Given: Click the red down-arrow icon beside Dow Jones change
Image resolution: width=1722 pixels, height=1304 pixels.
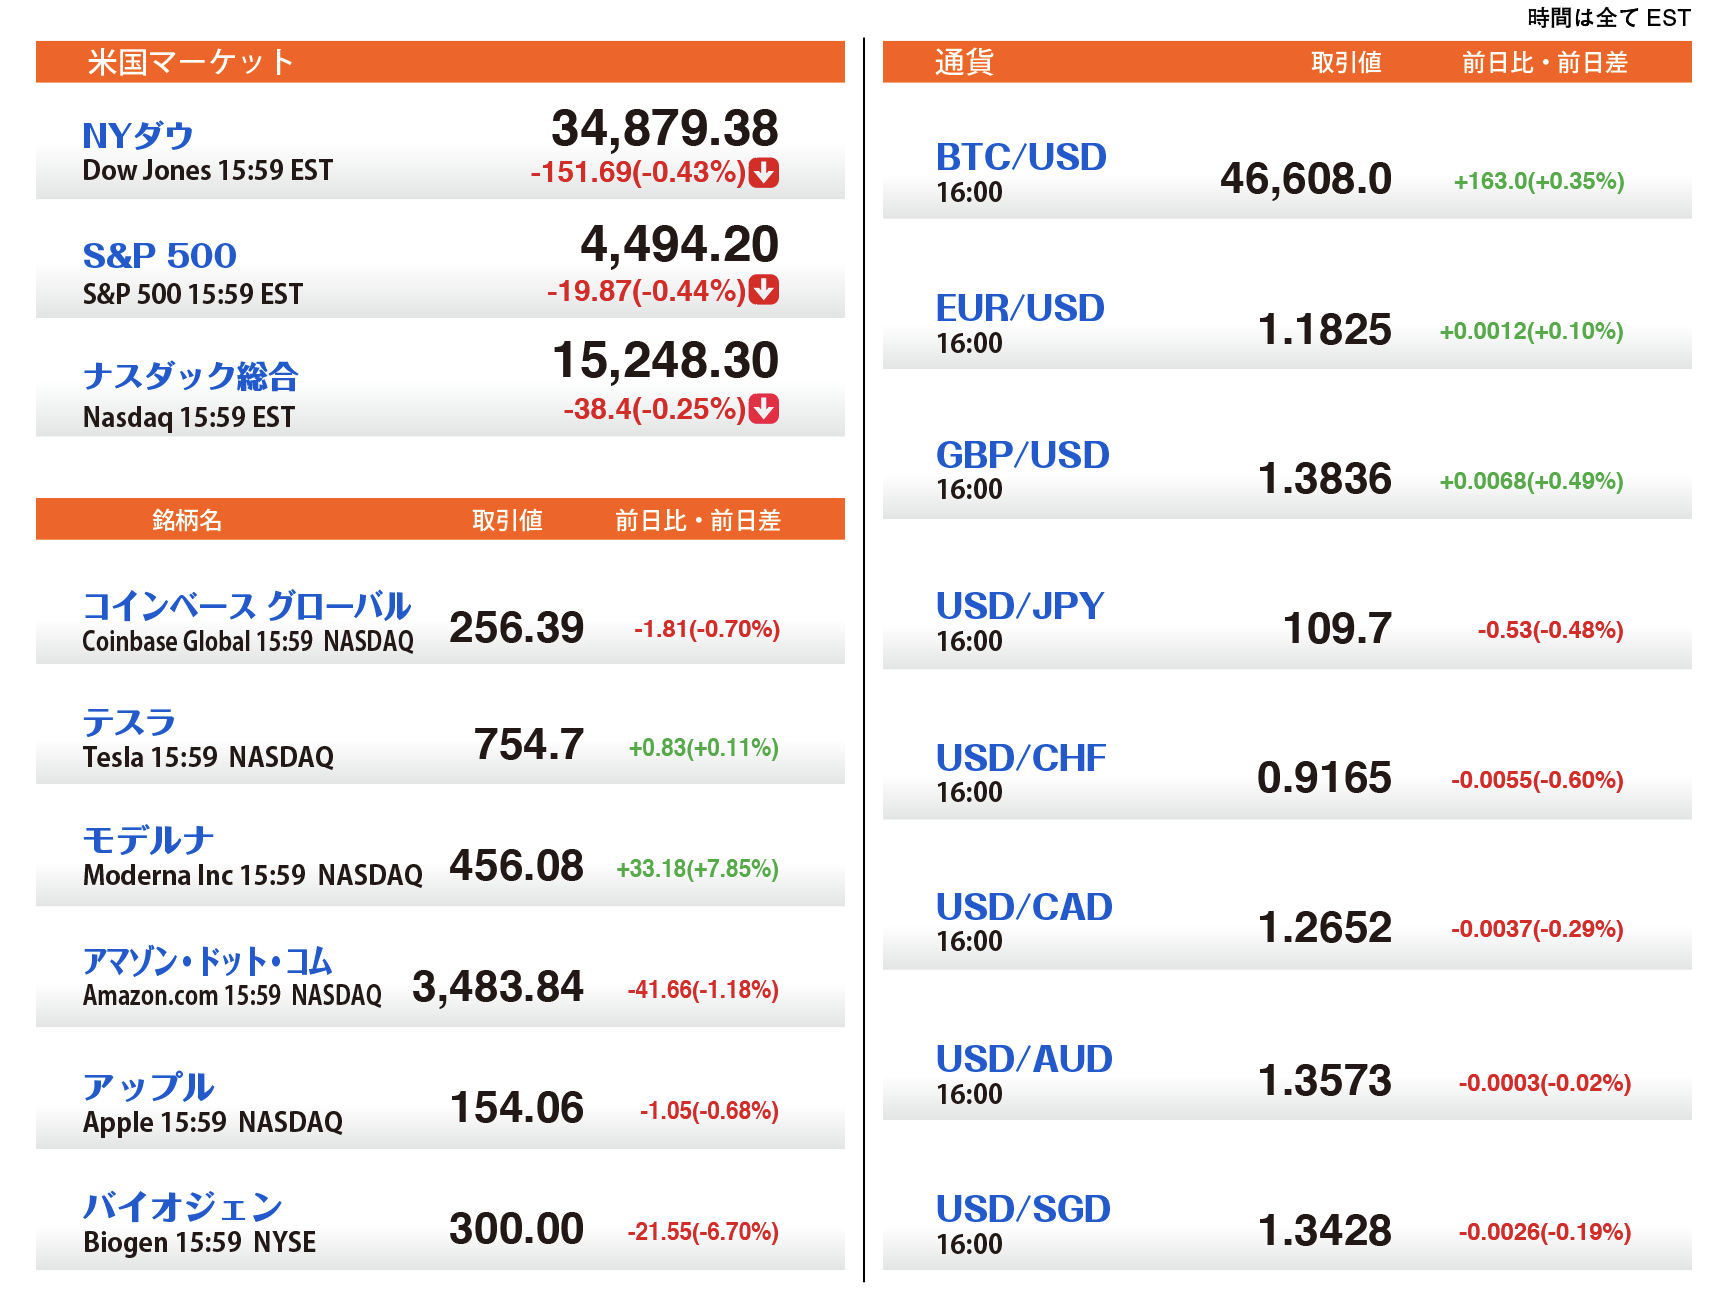Looking at the screenshot, I should 764,172.
